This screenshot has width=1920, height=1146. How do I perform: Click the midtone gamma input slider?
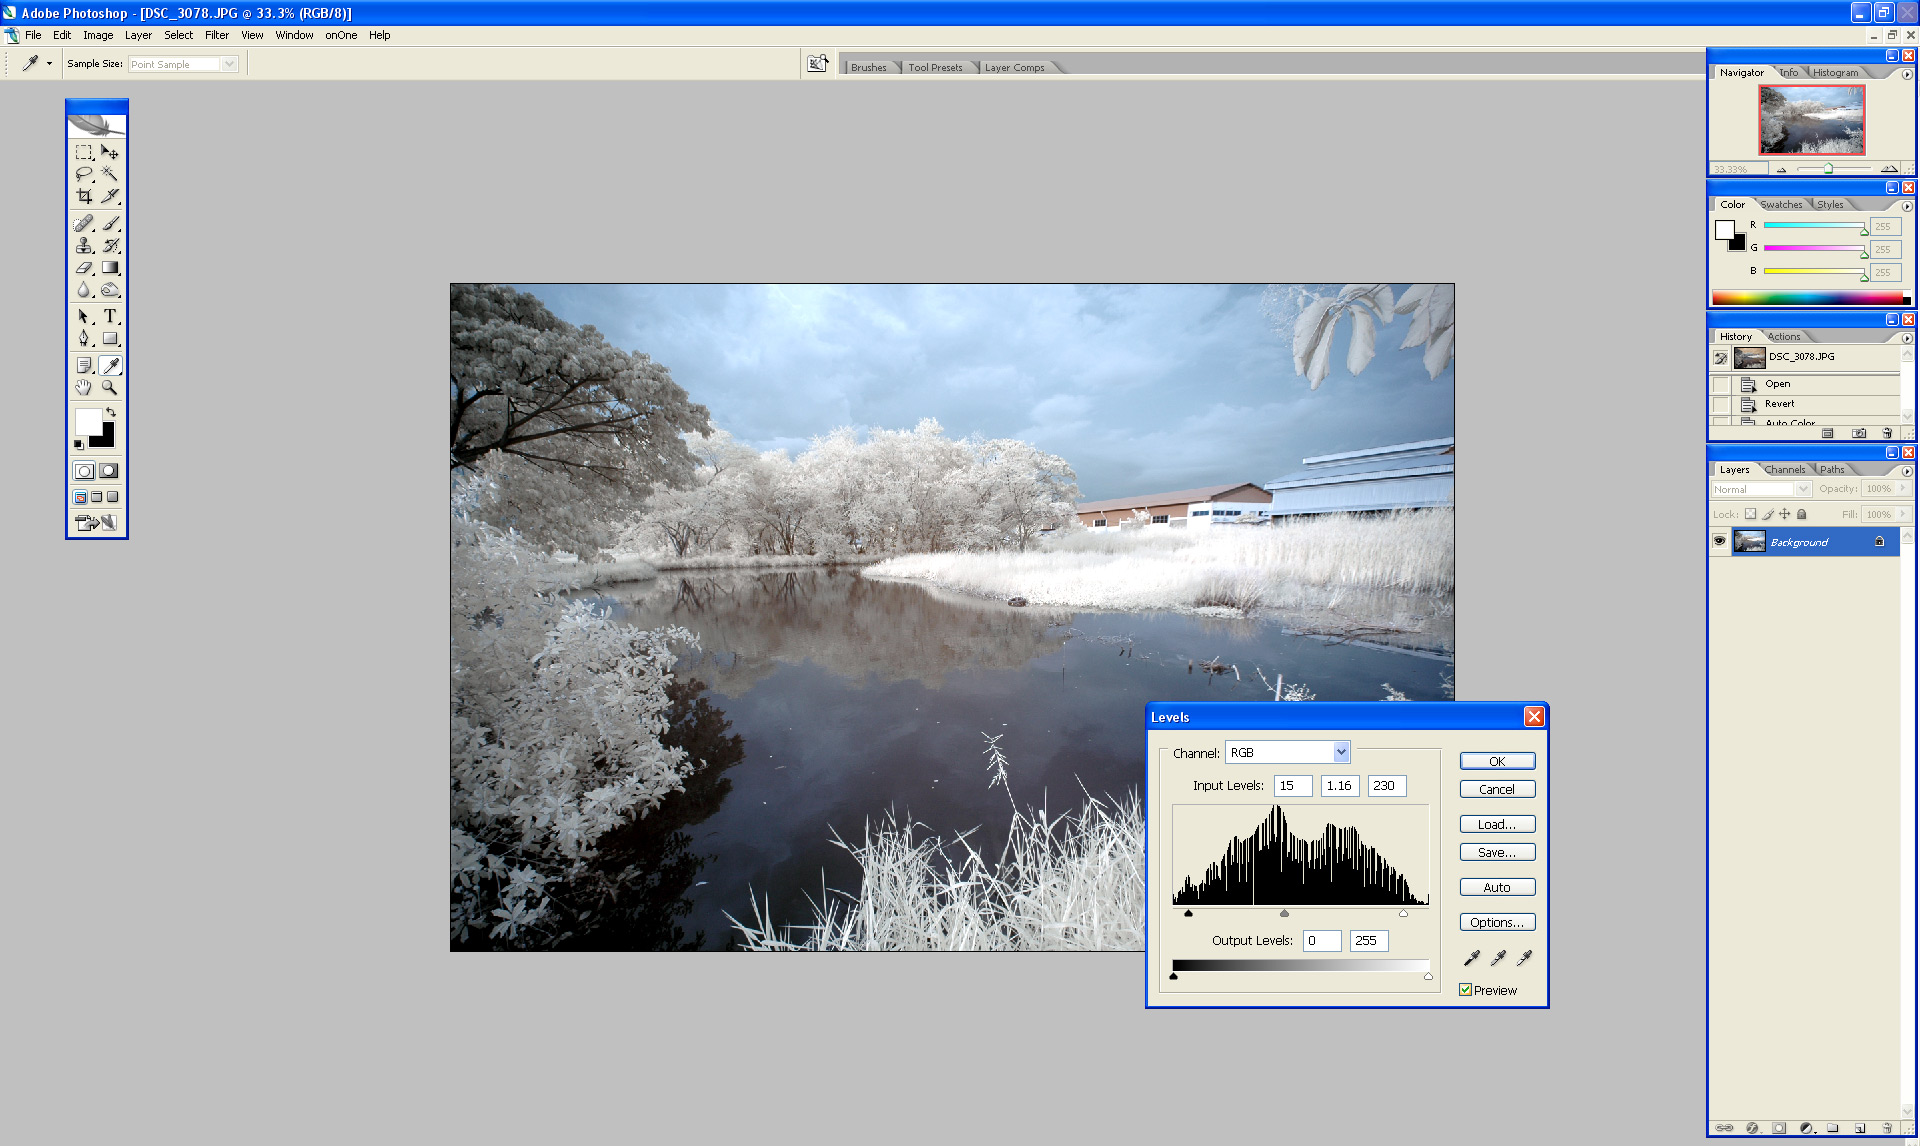pos(1284,913)
